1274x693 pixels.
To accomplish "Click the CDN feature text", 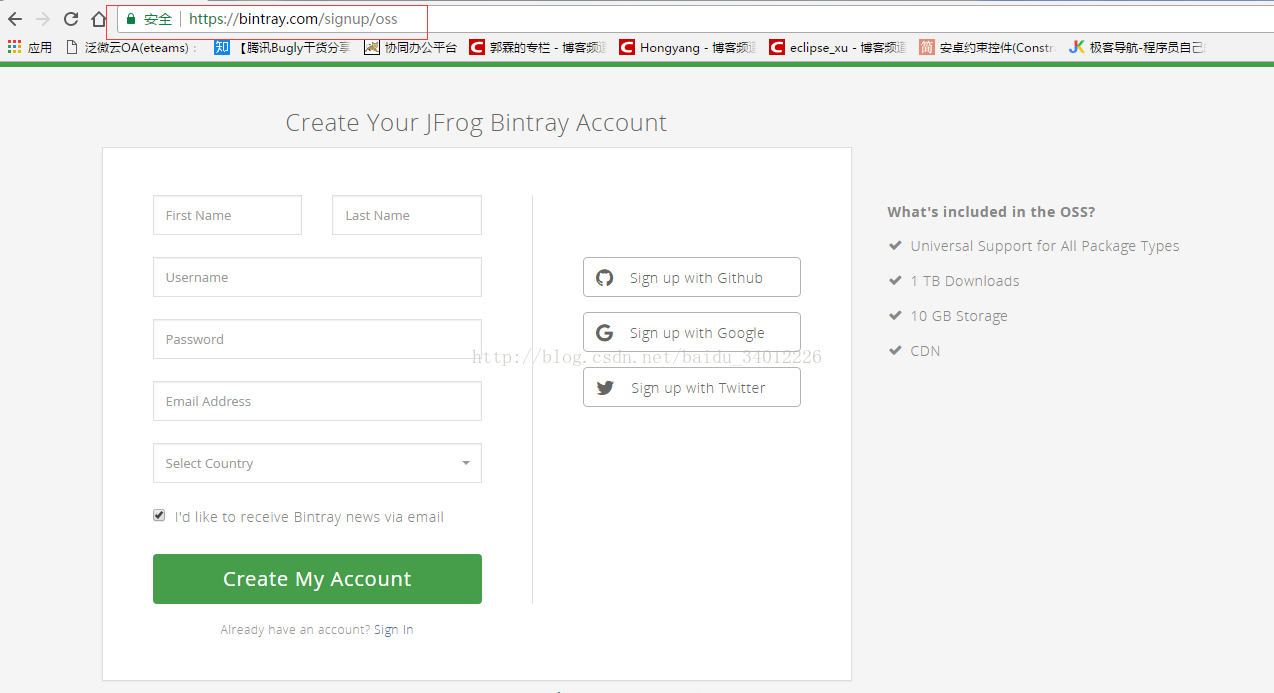I will click(925, 351).
